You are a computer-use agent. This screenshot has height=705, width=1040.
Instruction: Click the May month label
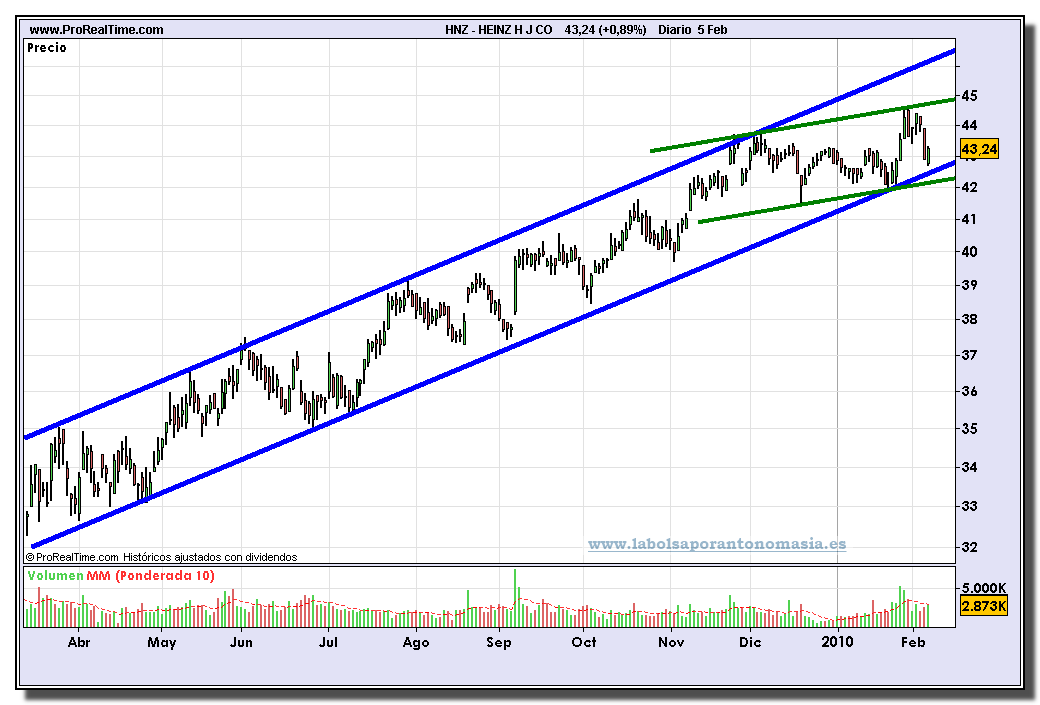click(162, 643)
